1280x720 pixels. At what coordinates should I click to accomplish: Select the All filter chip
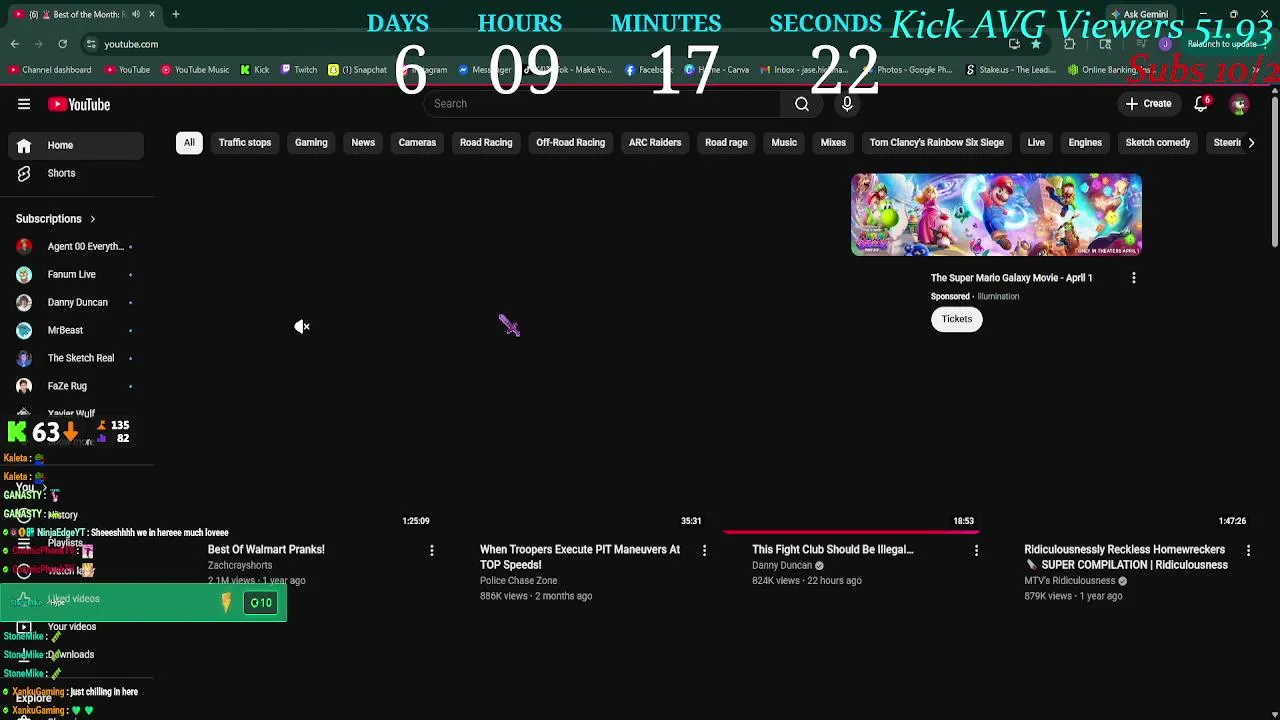[189, 143]
